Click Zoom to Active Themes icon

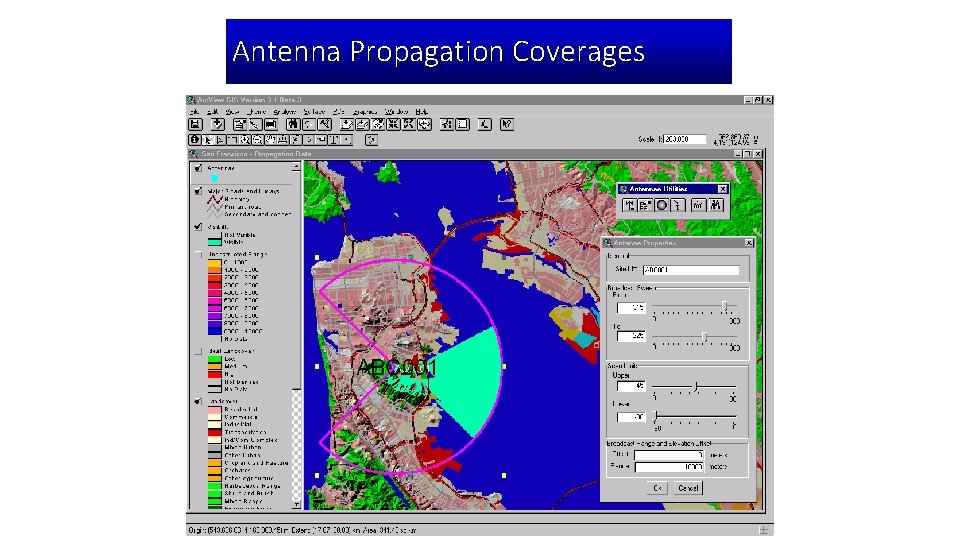point(362,124)
